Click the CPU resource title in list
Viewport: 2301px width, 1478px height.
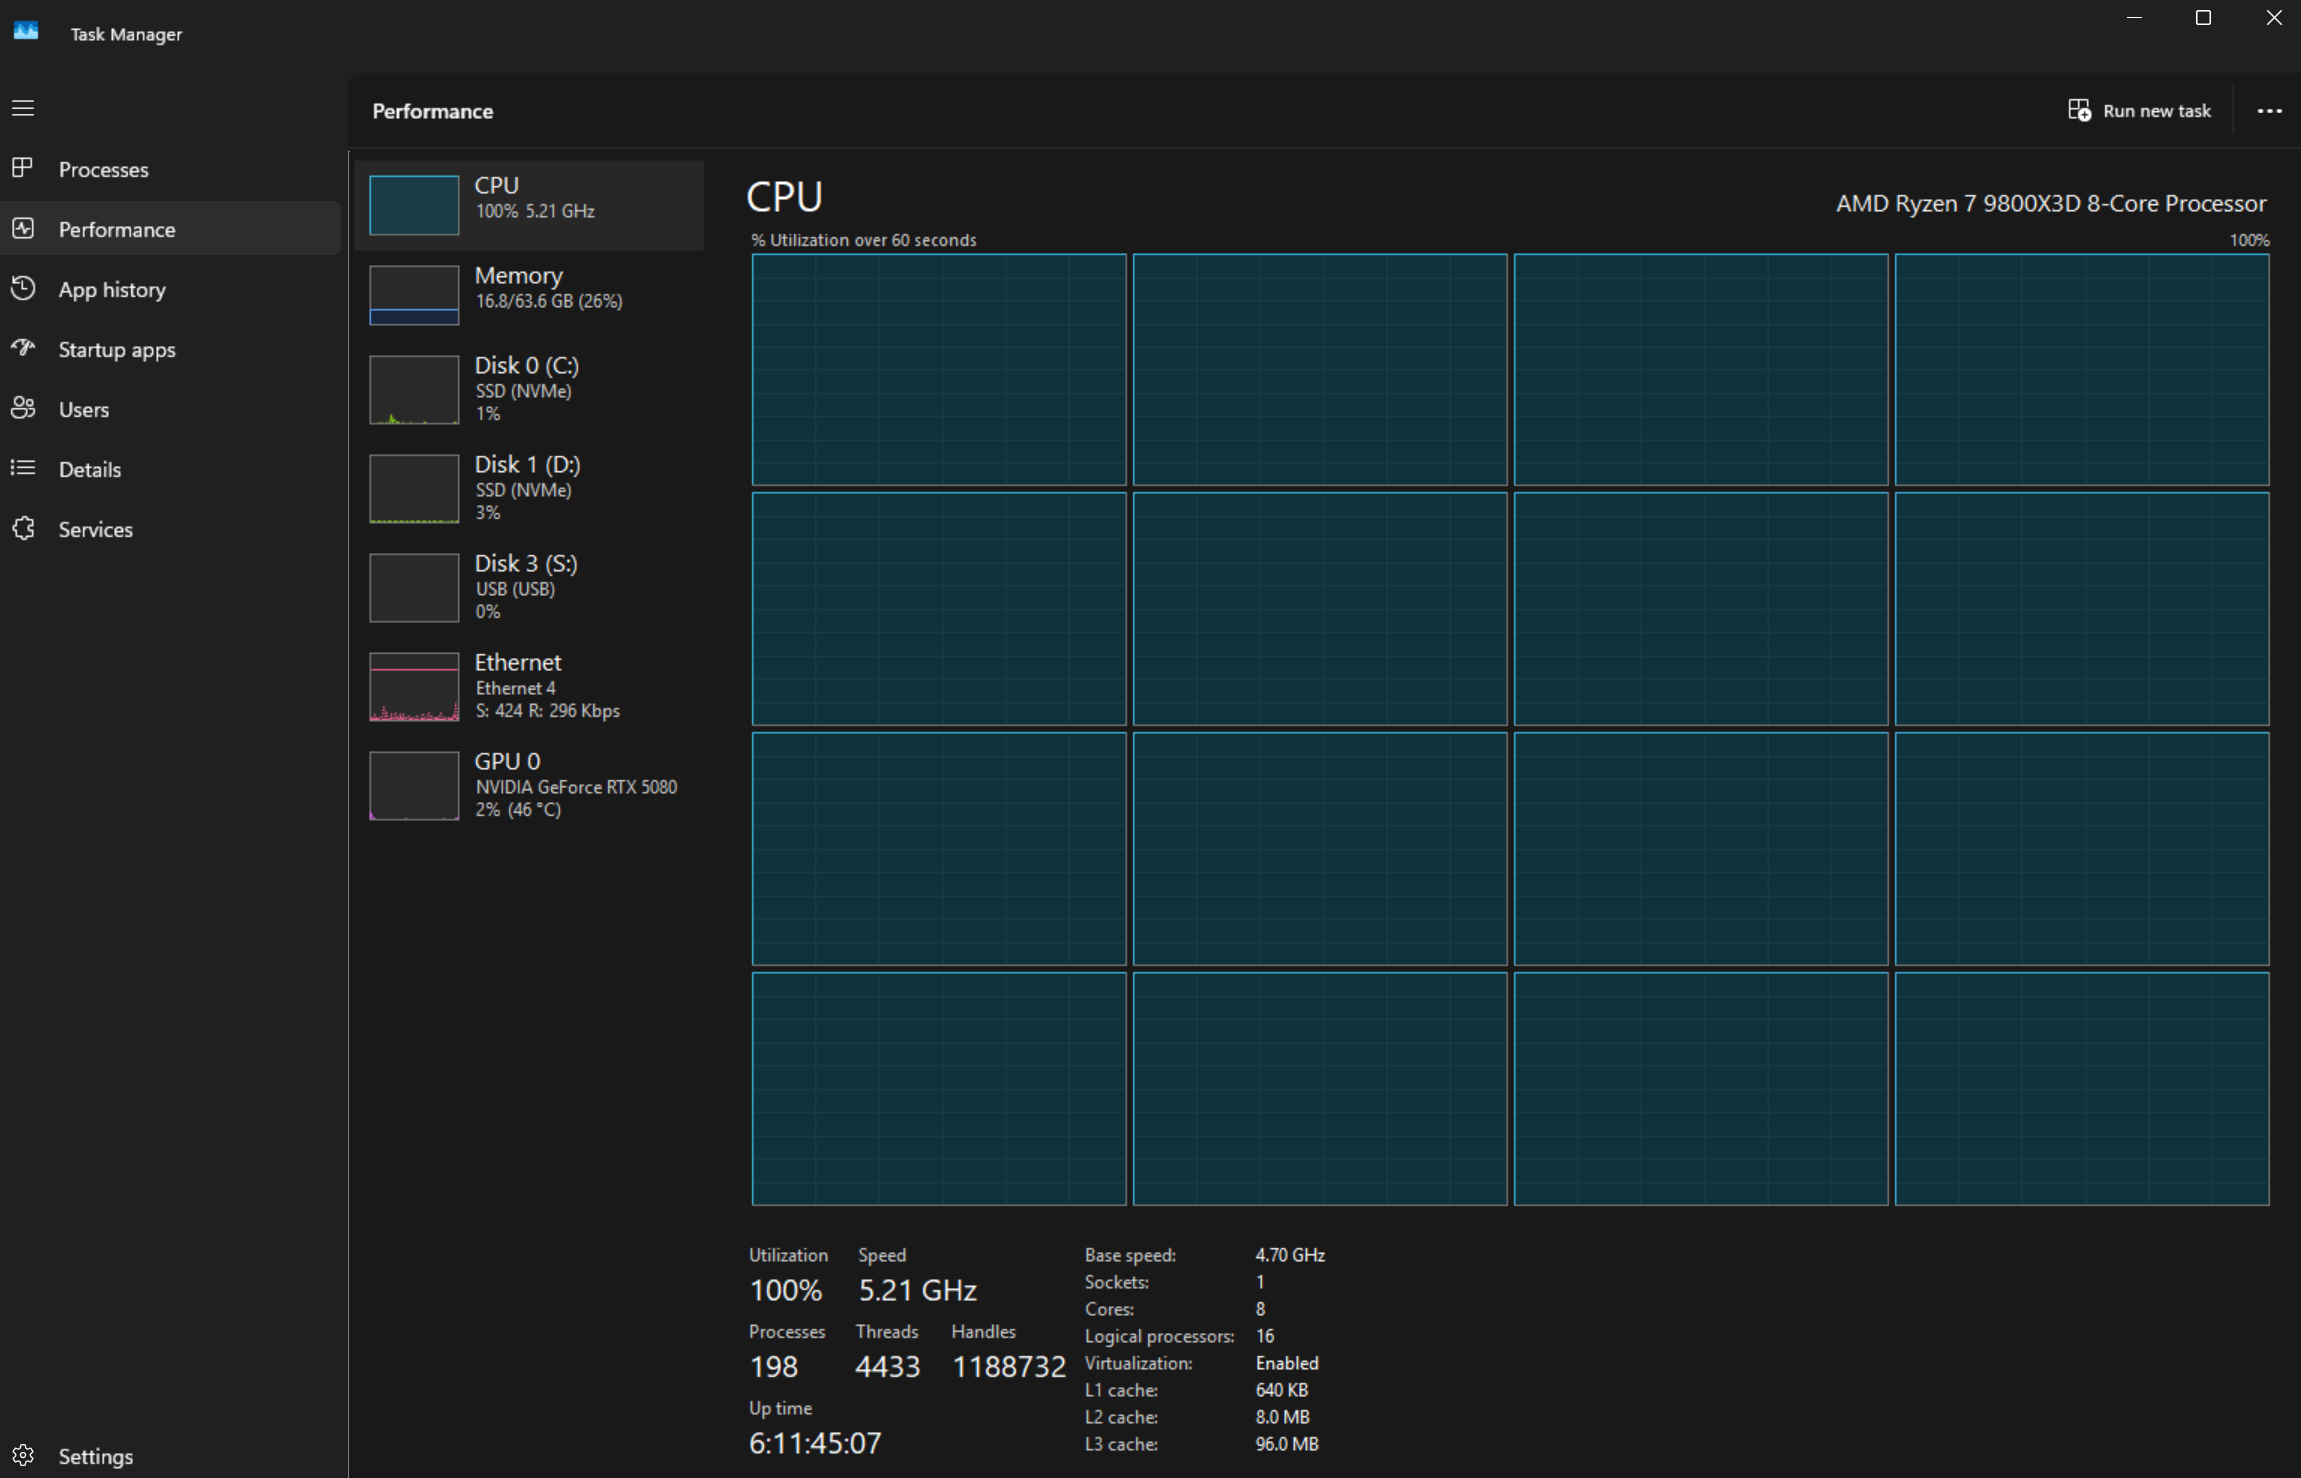pyautogui.click(x=497, y=185)
